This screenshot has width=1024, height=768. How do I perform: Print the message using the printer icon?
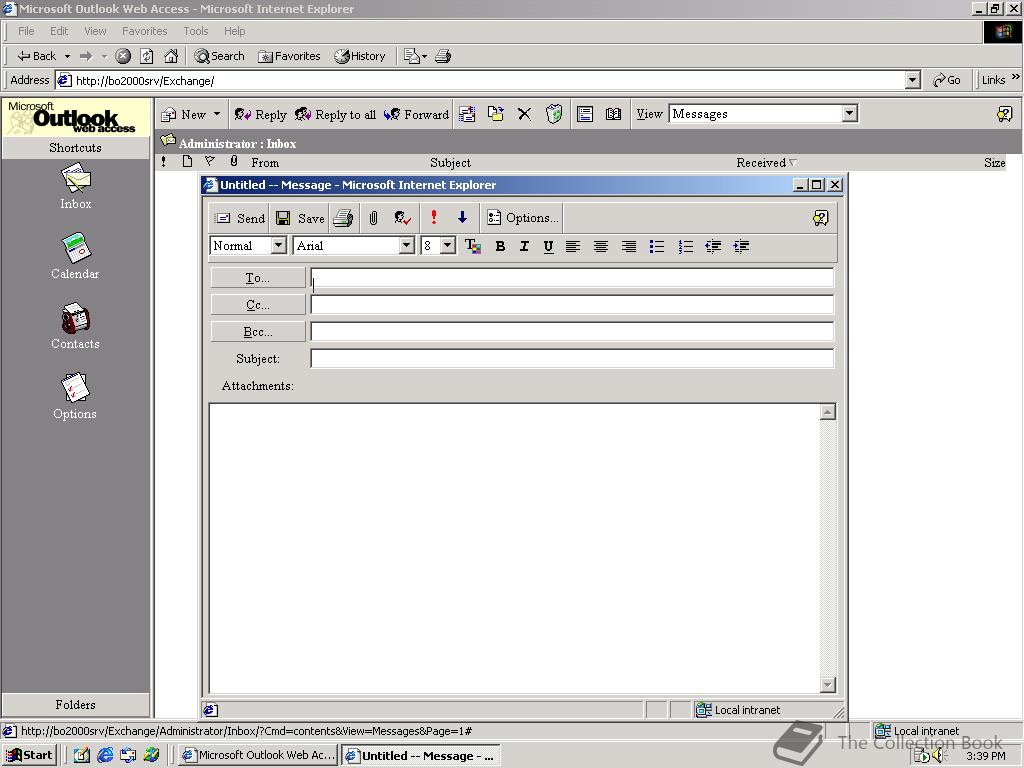coord(343,218)
